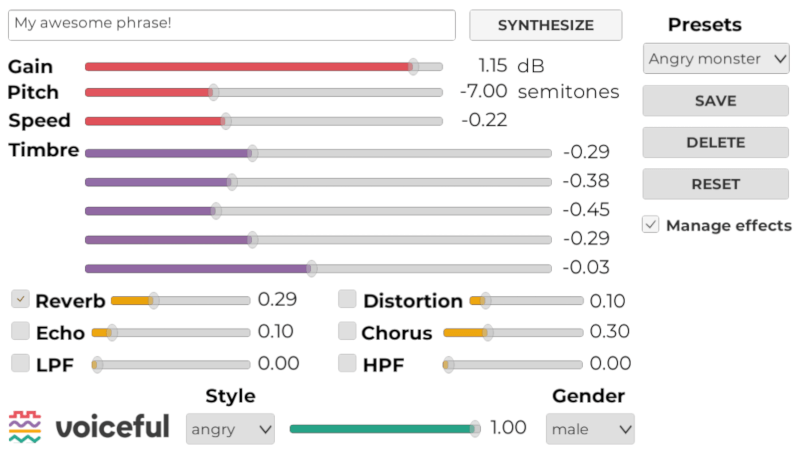Viewport: 800px width, 458px height.
Task: Click the Gain slider handle
Action: pyautogui.click(x=413, y=66)
